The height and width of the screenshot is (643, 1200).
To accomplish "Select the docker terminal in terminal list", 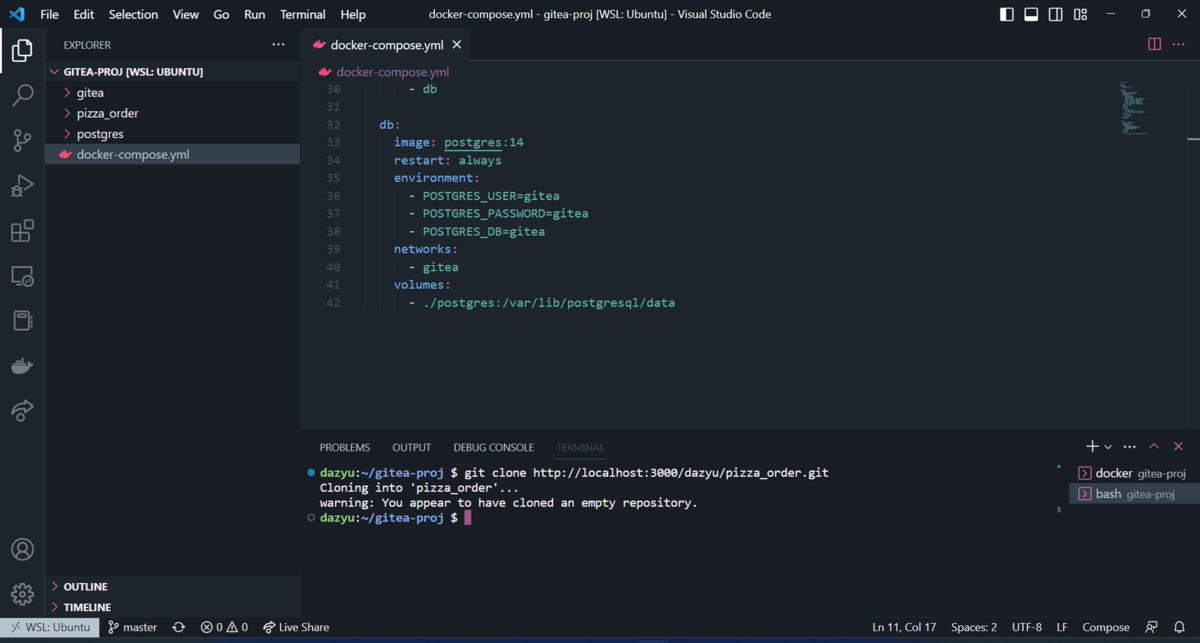I will pyautogui.click(x=1133, y=473).
